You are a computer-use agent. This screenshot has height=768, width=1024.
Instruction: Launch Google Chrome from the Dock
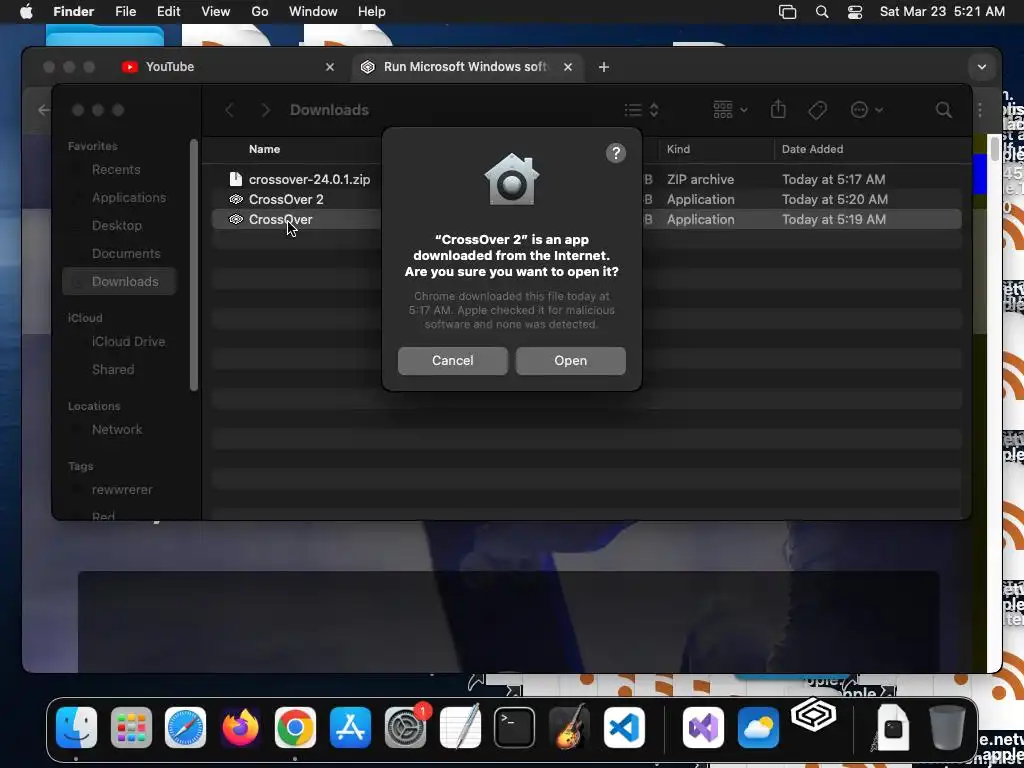(x=295, y=727)
